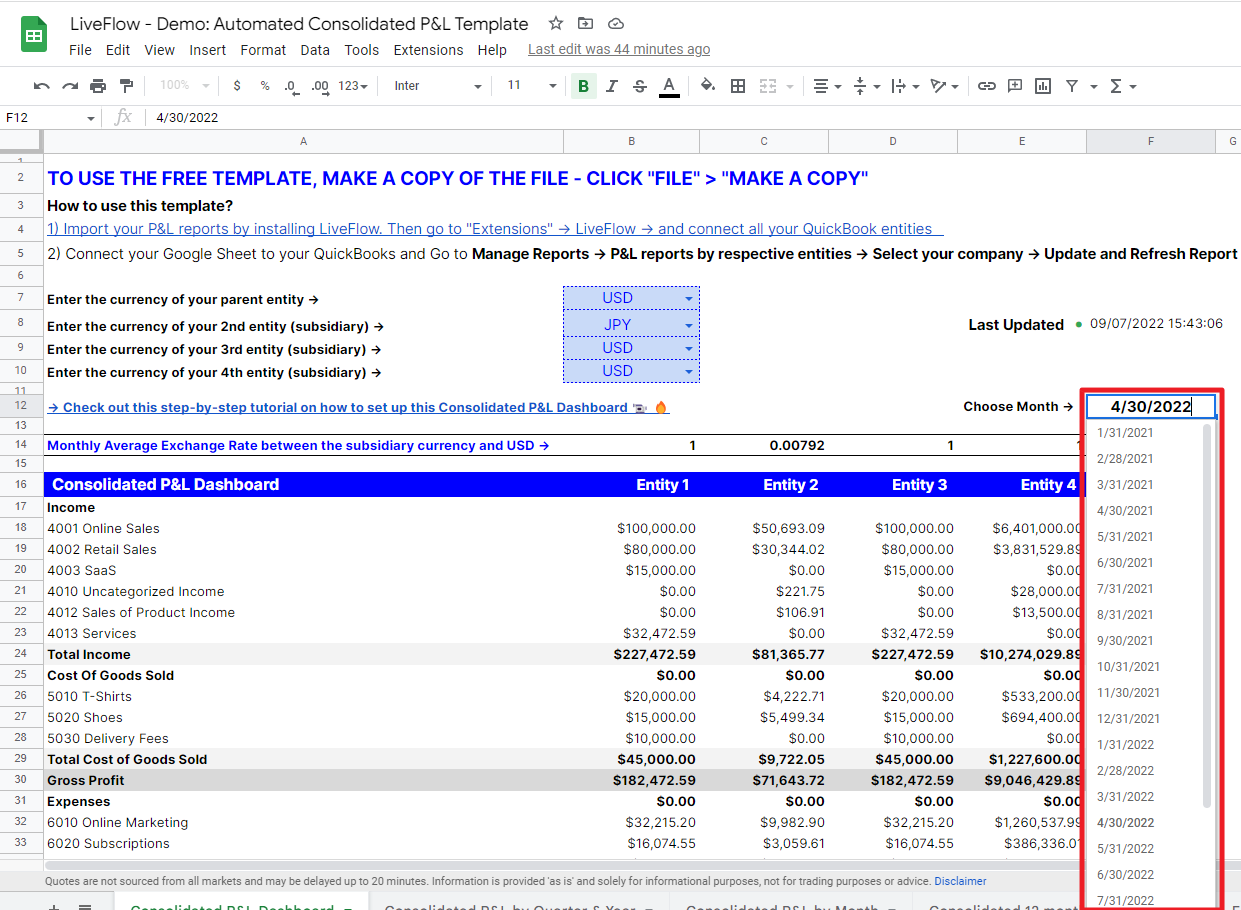Open the File menu
The height and width of the screenshot is (910, 1241).
pyautogui.click(x=80, y=50)
